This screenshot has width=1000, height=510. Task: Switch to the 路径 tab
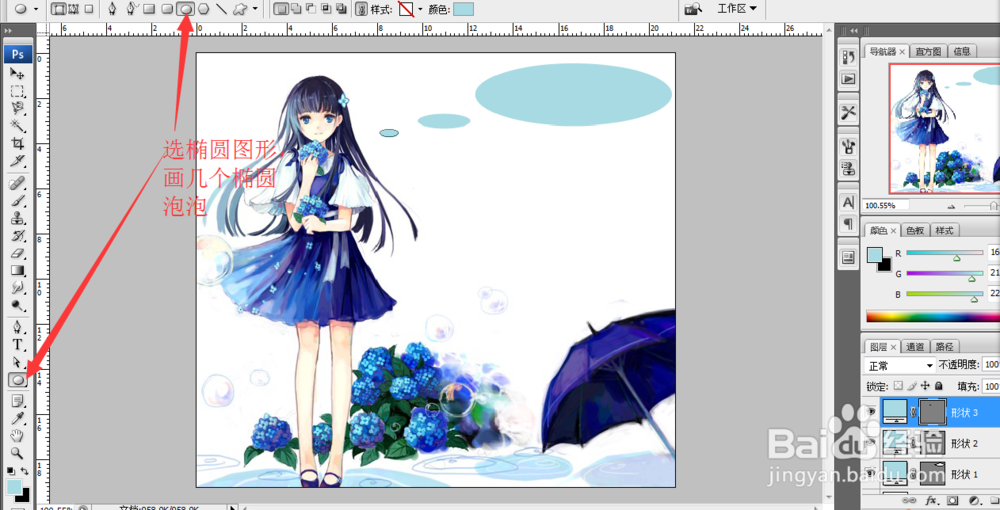coord(944,347)
